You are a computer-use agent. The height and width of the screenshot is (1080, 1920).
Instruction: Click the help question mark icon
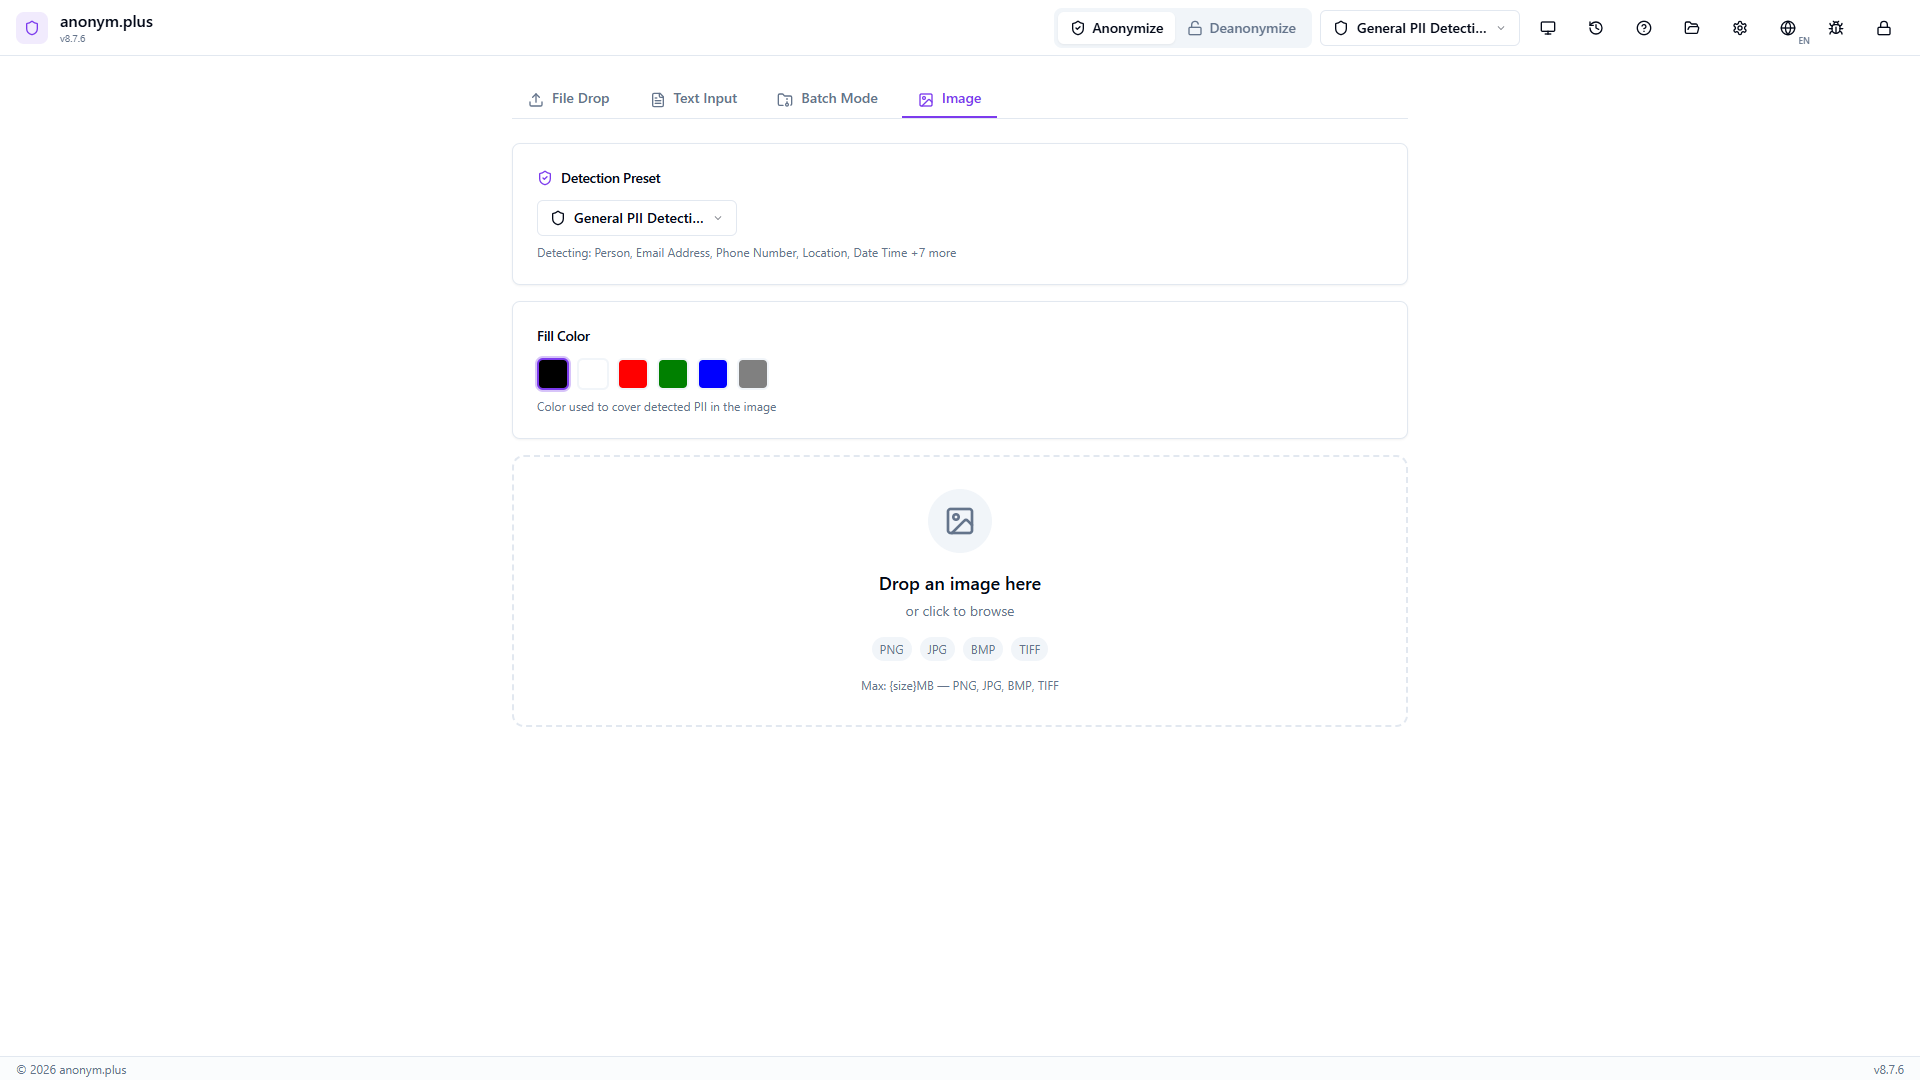[x=1643, y=28]
